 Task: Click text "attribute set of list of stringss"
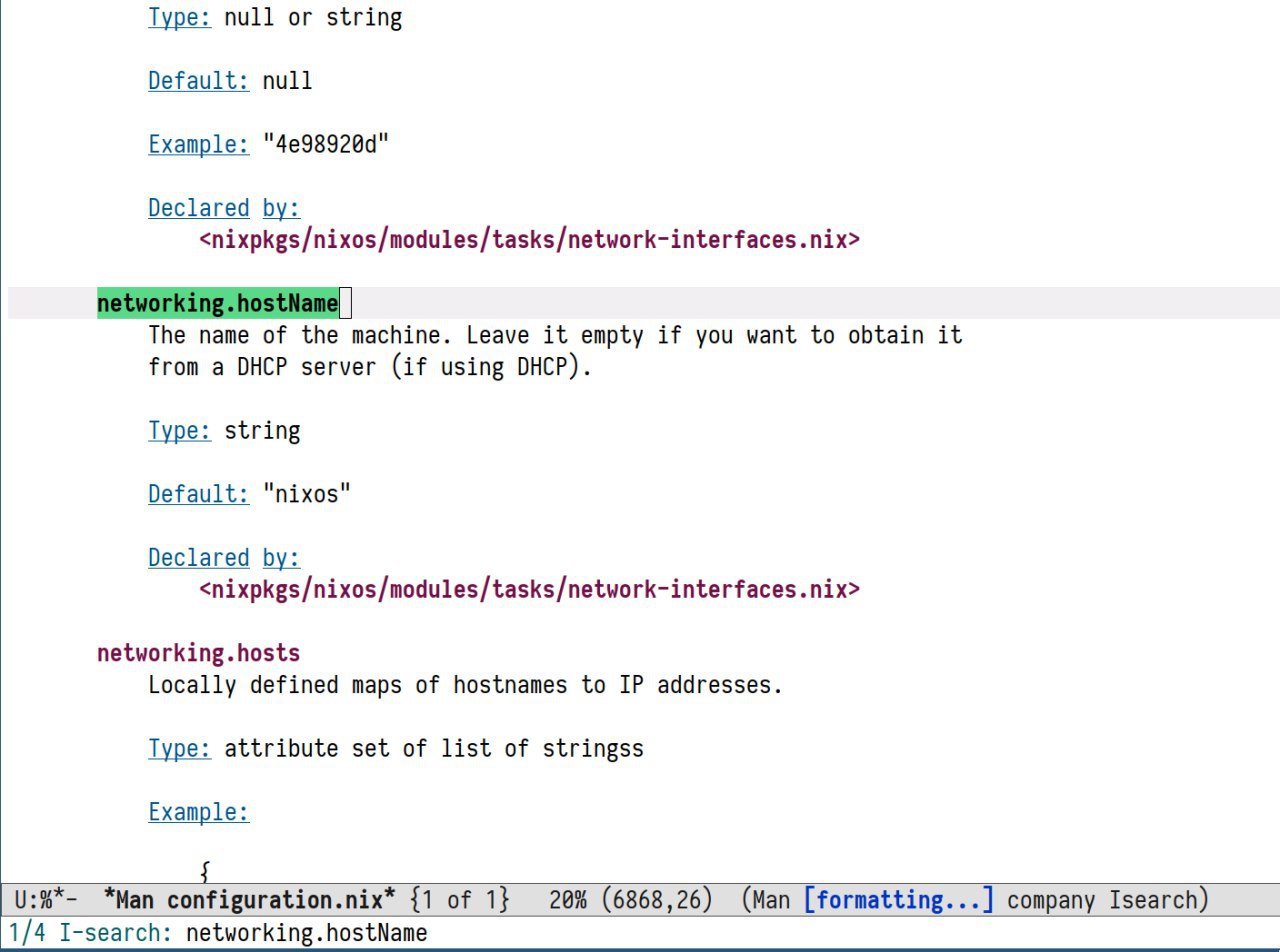coord(434,748)
